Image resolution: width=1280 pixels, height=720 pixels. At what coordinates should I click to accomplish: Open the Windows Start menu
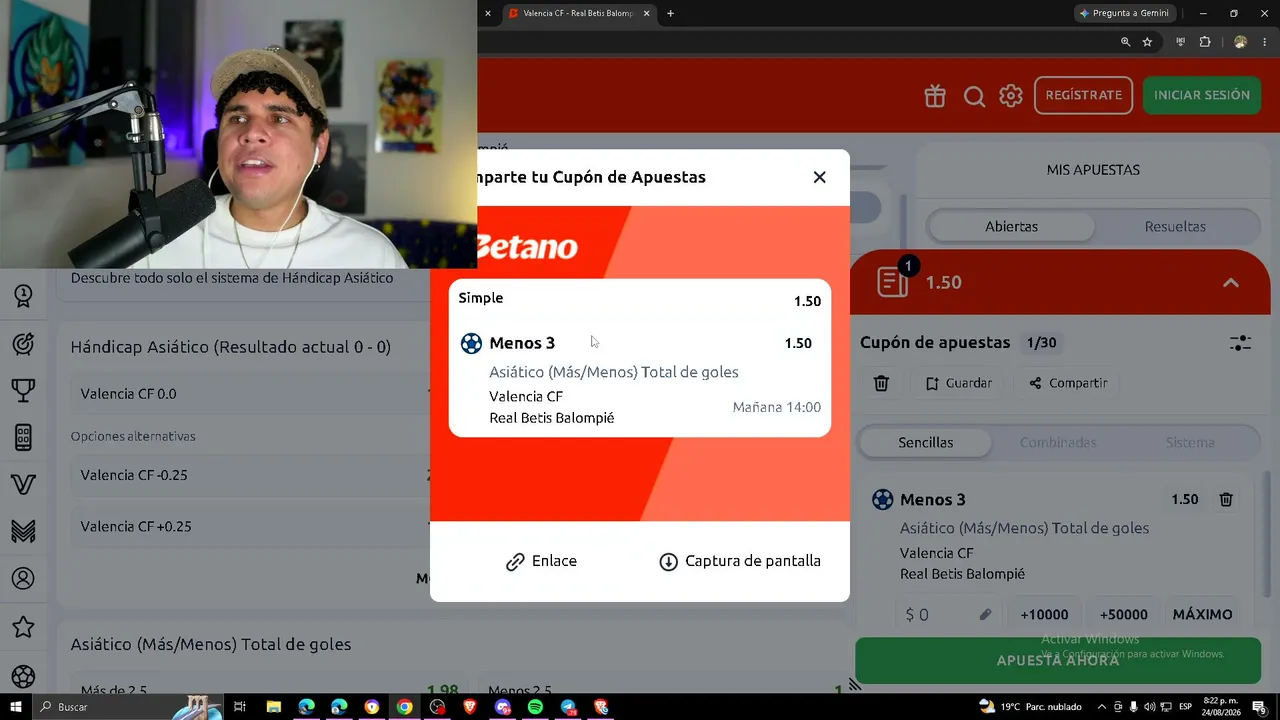[x=16, y=707]
